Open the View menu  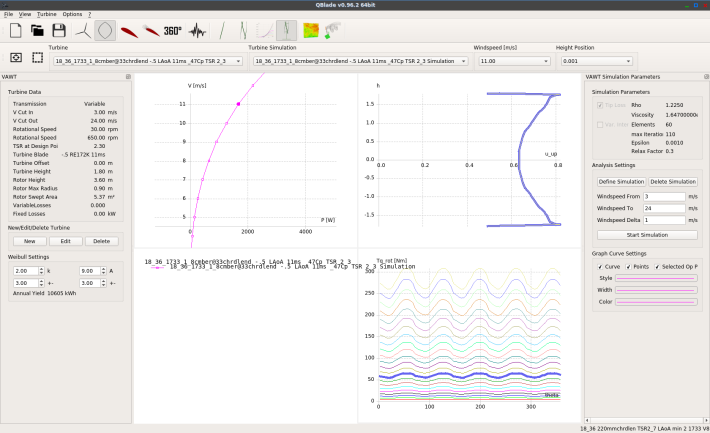[x=25, y=14]
